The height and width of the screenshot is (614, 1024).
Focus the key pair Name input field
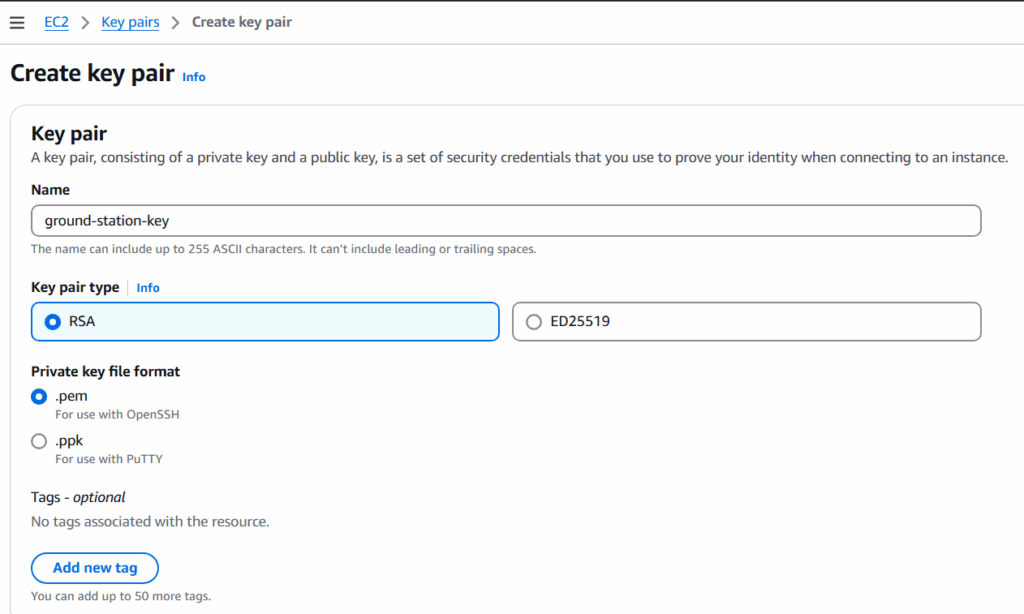pyautogui.click(x=505, y=221)
